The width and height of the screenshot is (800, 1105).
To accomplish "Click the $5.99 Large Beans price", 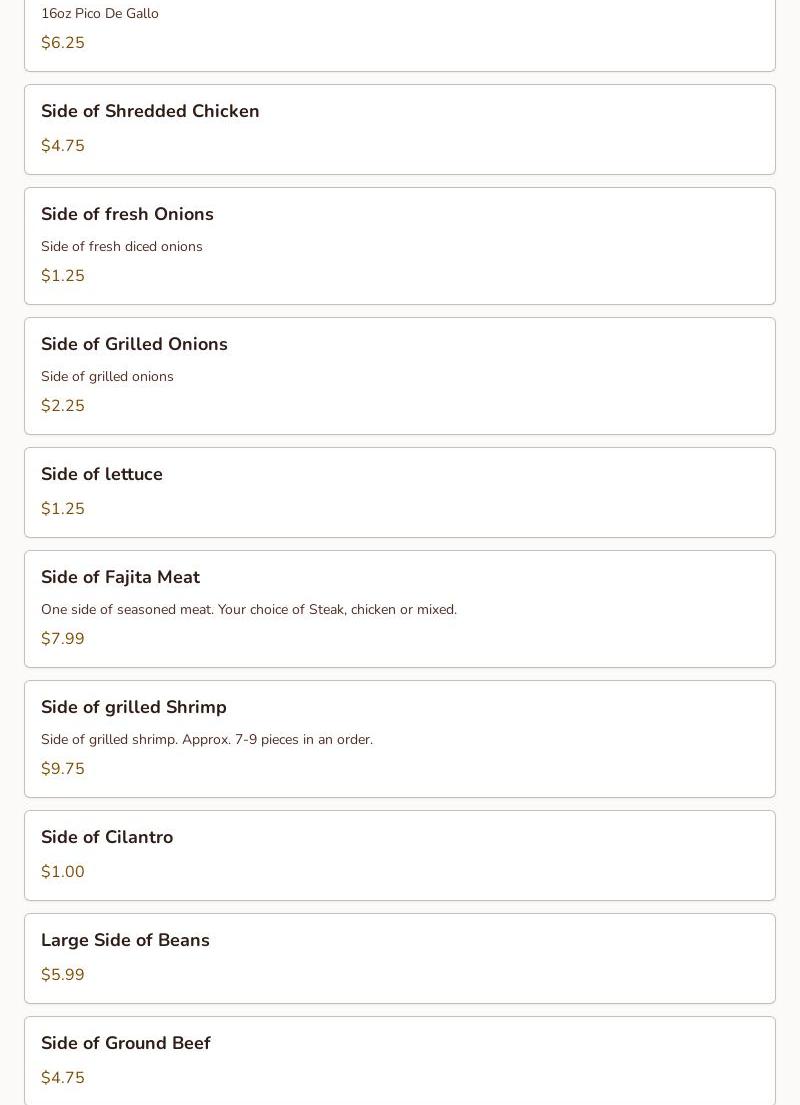I will [x=63, y=975].
